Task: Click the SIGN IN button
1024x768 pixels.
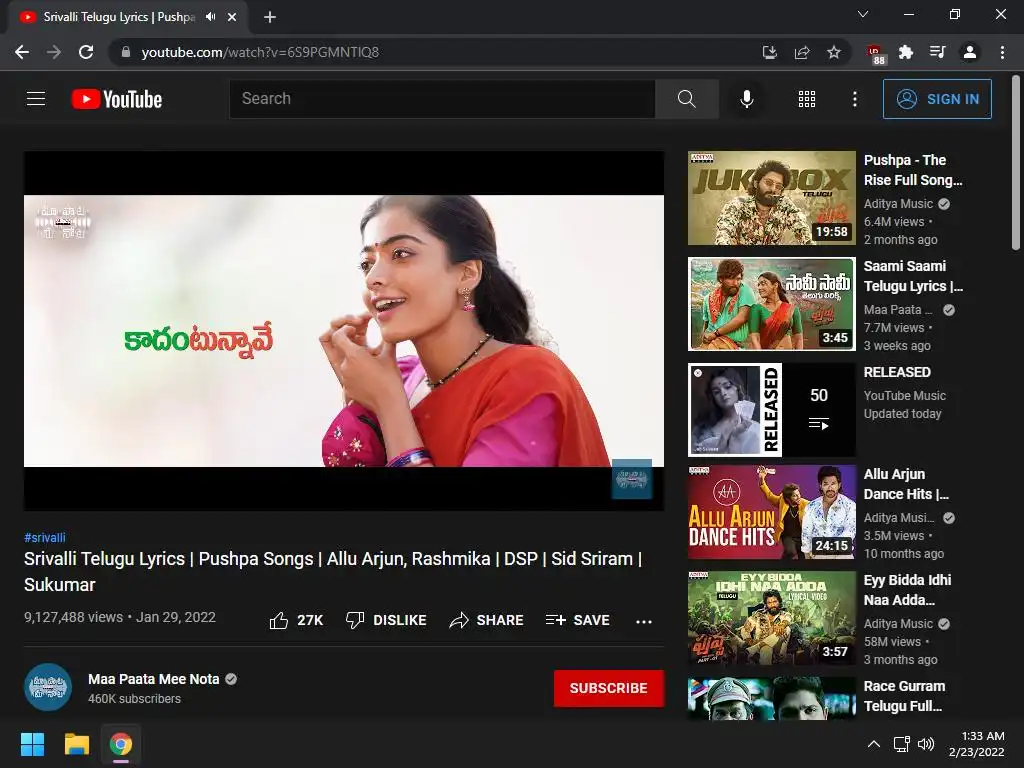Action: [937, 99]
